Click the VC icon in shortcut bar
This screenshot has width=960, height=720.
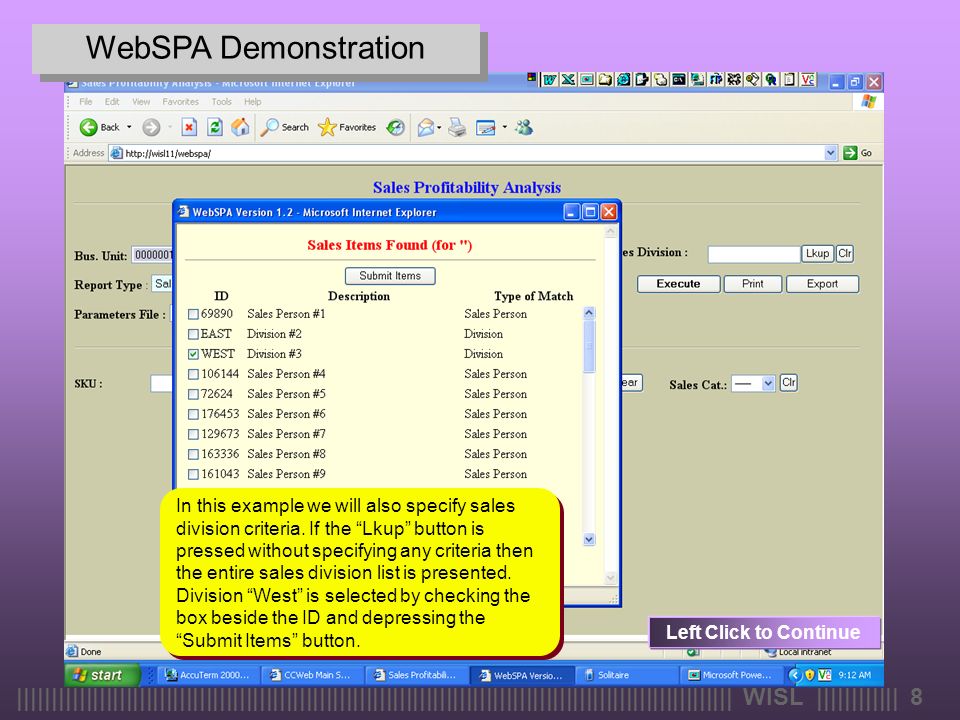(808, 80)
